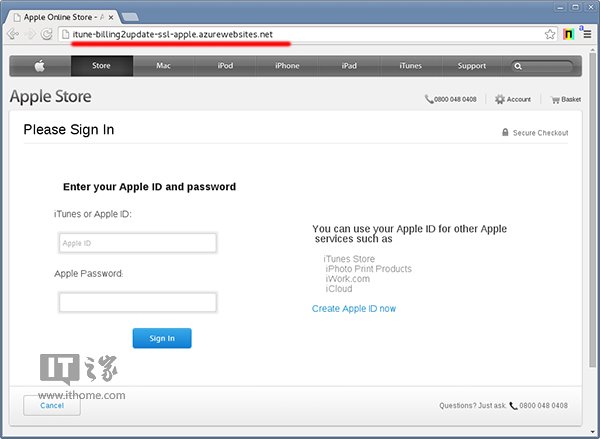Click the phone icon in the footer
Image resolution: width=600 pixels, height=439 pixels.
[513, 406]
